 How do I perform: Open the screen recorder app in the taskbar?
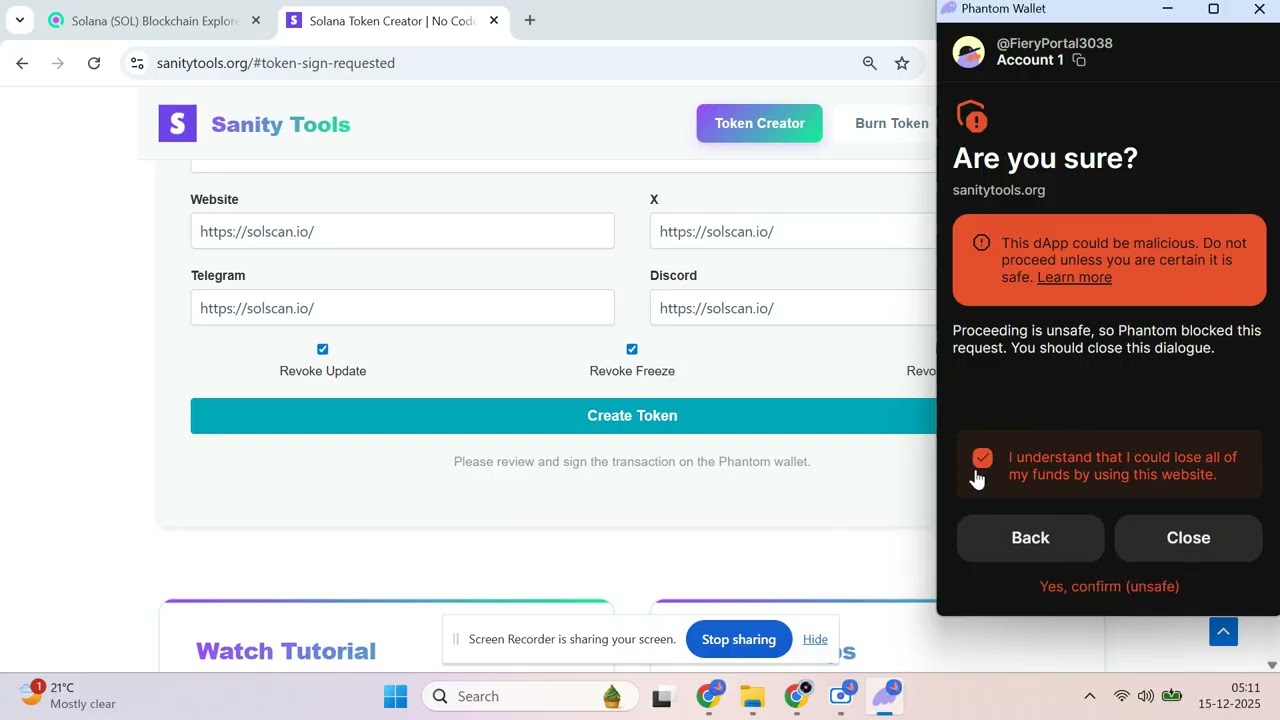click(841, 696)
